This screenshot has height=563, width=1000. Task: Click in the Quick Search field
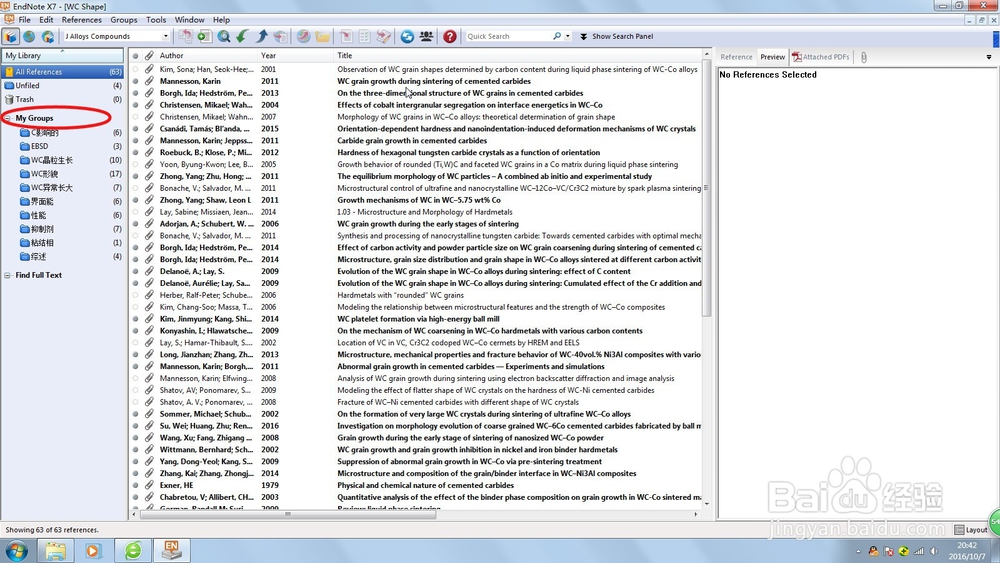click(508, 36)
